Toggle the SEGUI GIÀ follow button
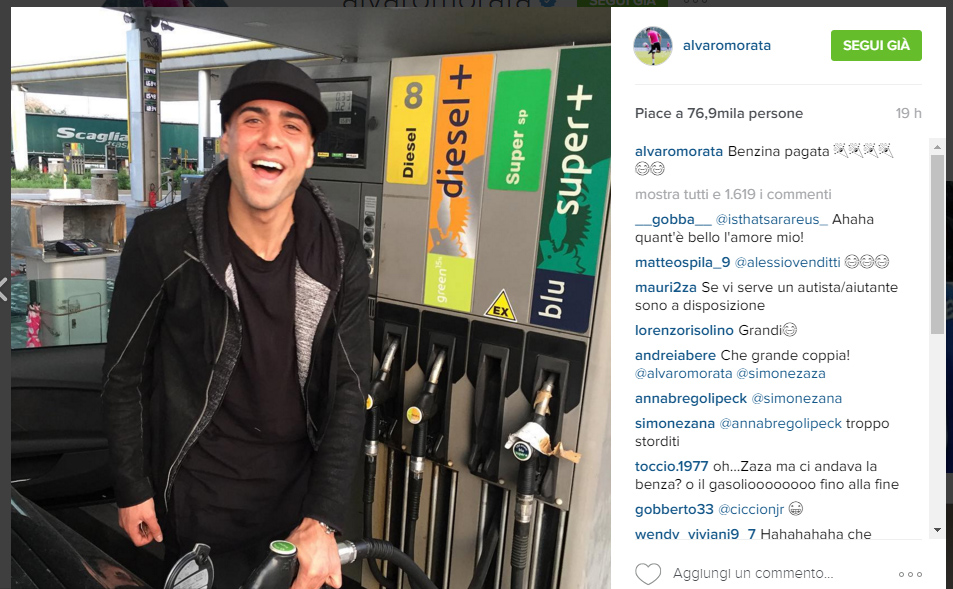The image size is (953, 589). tap(876, 46)
